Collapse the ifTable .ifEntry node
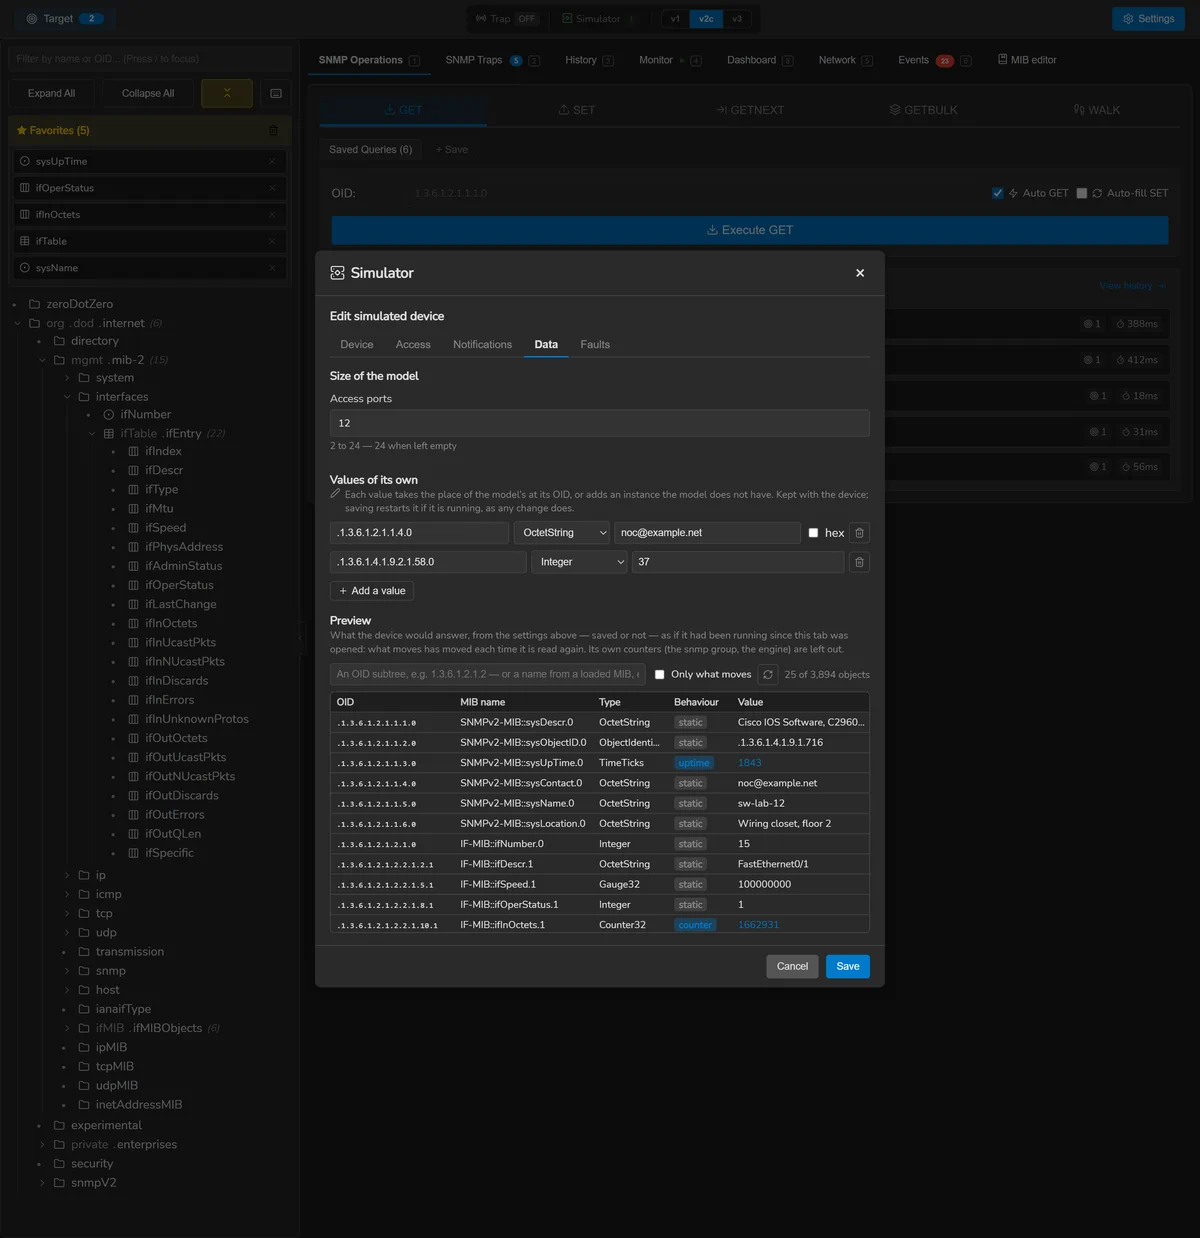 pos(92,434)
